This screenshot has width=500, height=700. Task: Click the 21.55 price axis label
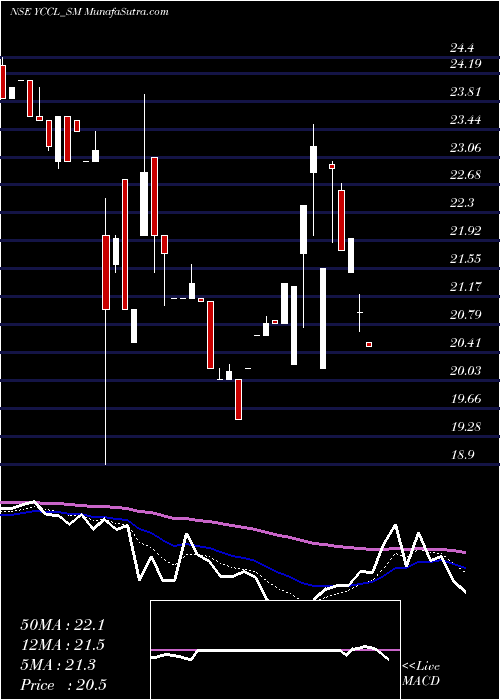coord(466,259)
